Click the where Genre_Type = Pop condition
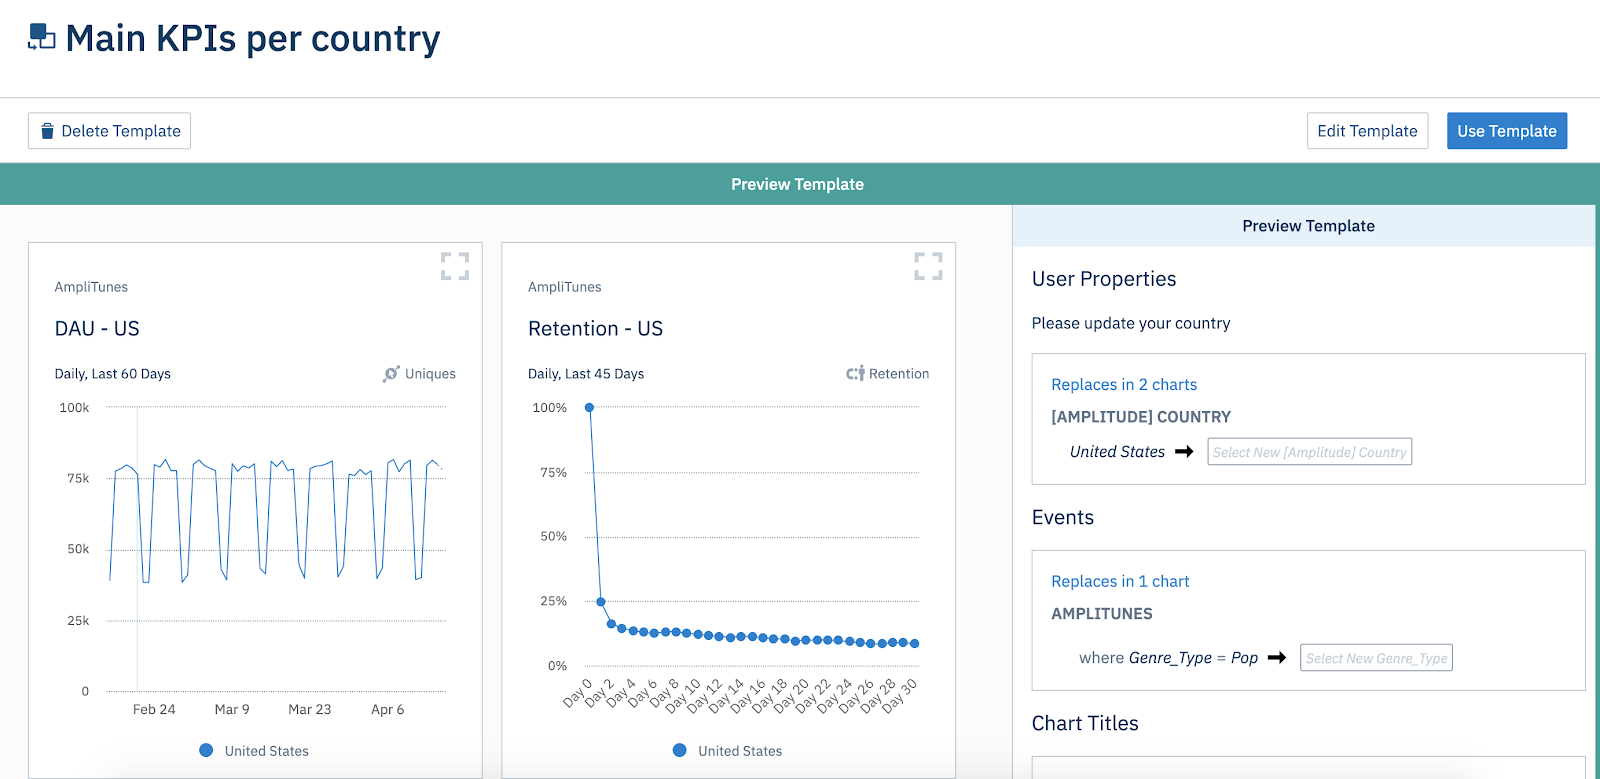 1169,658
